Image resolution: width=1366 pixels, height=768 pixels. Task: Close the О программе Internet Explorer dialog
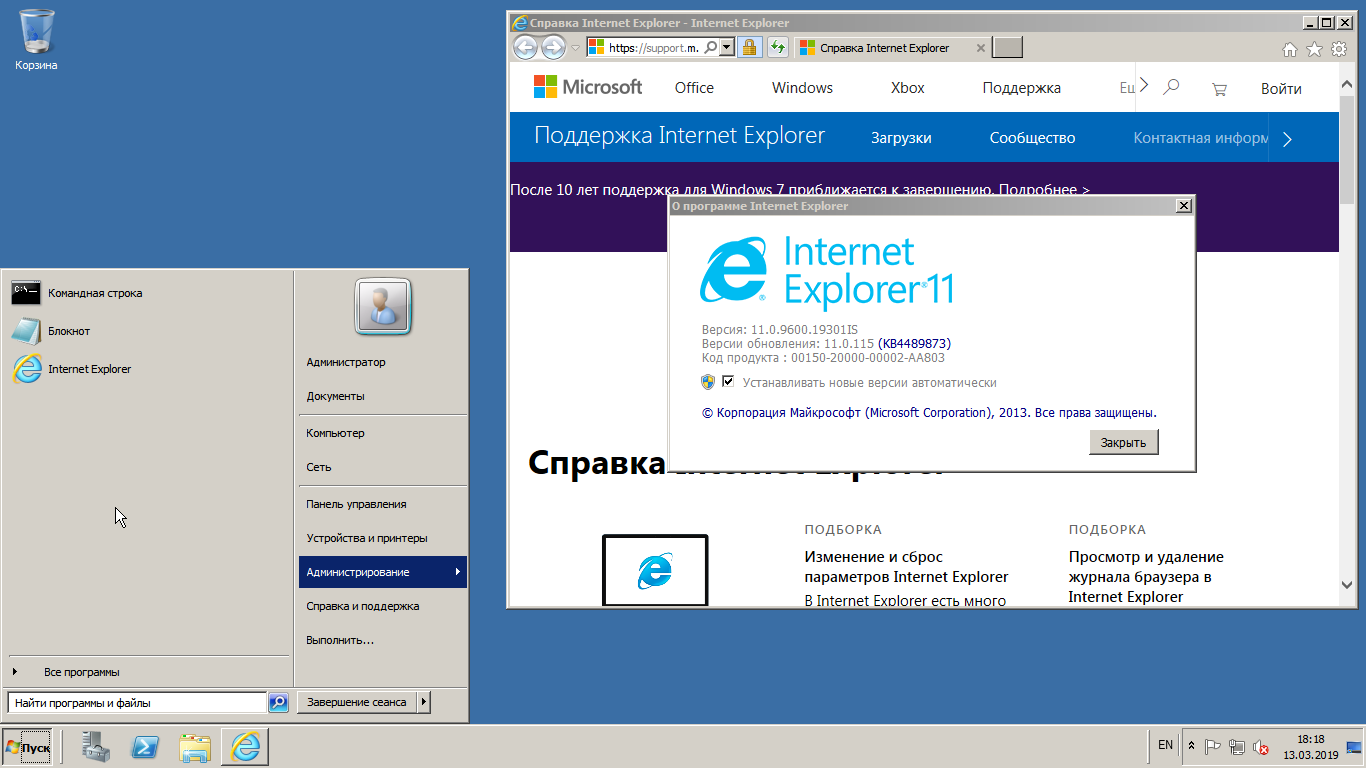pyautogui.click(x=1184, y=206)
